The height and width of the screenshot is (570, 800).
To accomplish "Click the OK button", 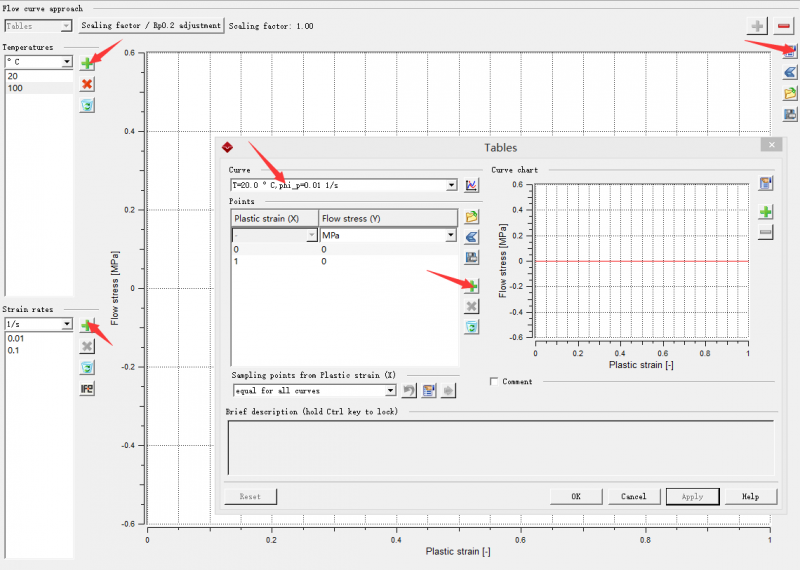I will coord(576,497).
